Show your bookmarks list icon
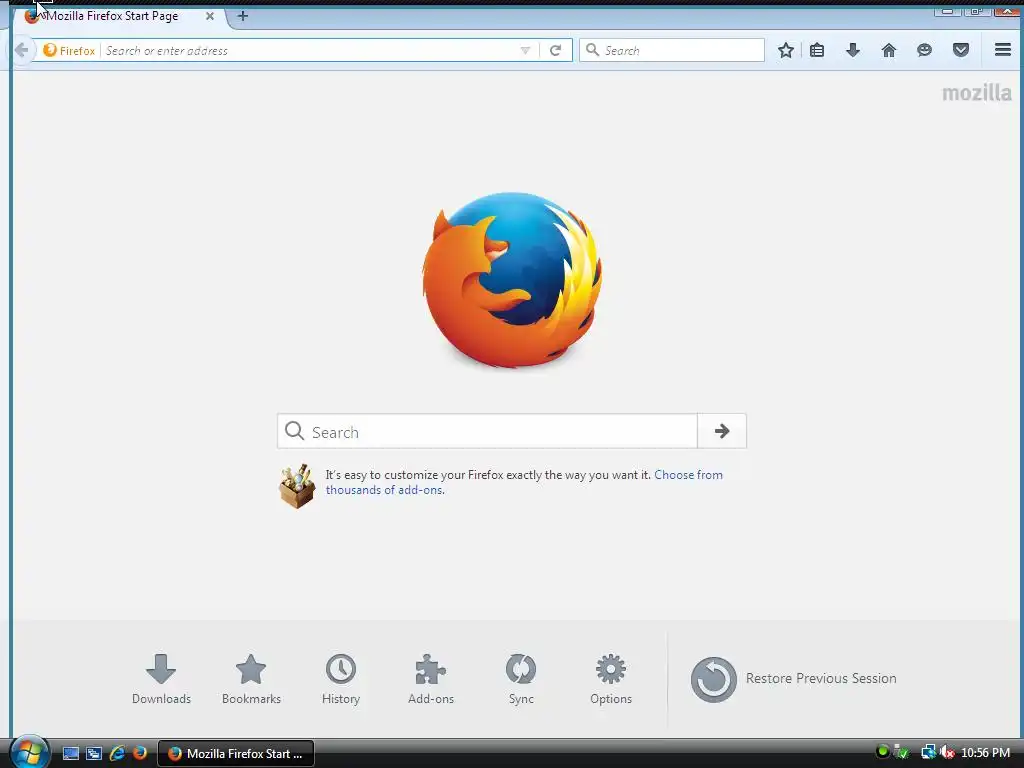The height and width of the screenshot is (768, 1024). pyautogui.click(x=816, y=50)
